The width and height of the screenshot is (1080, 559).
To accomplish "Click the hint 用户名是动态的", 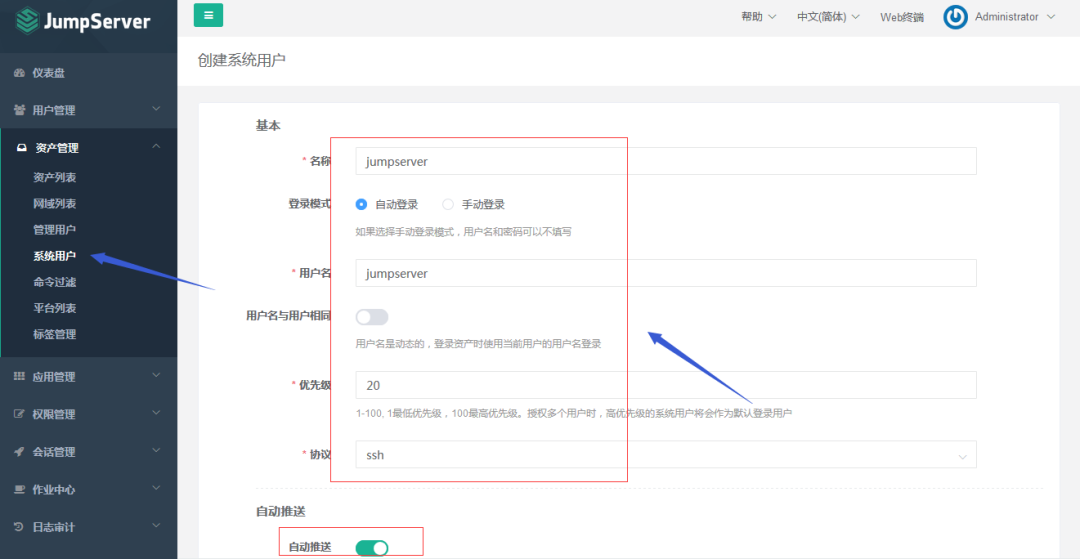I will coord(479,344).
